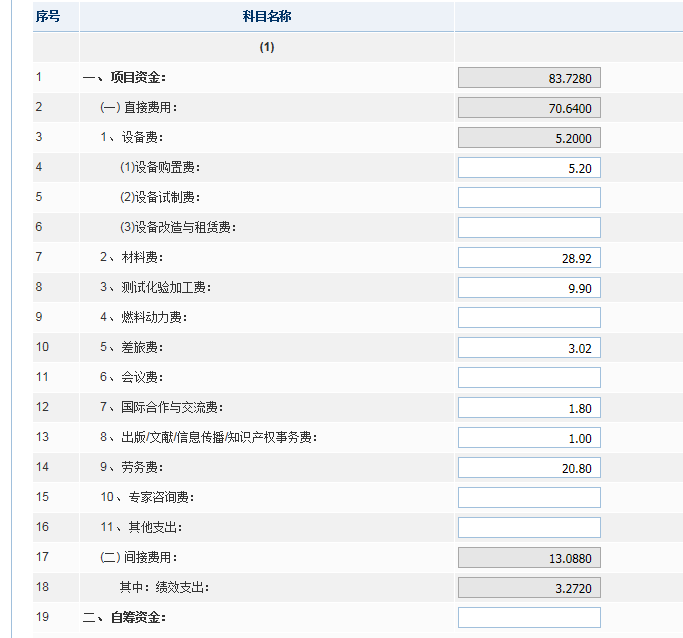Screen dimensions: 683x638
Task: Click the 一、项目资金 row label
Action: [x=125, y=78]
